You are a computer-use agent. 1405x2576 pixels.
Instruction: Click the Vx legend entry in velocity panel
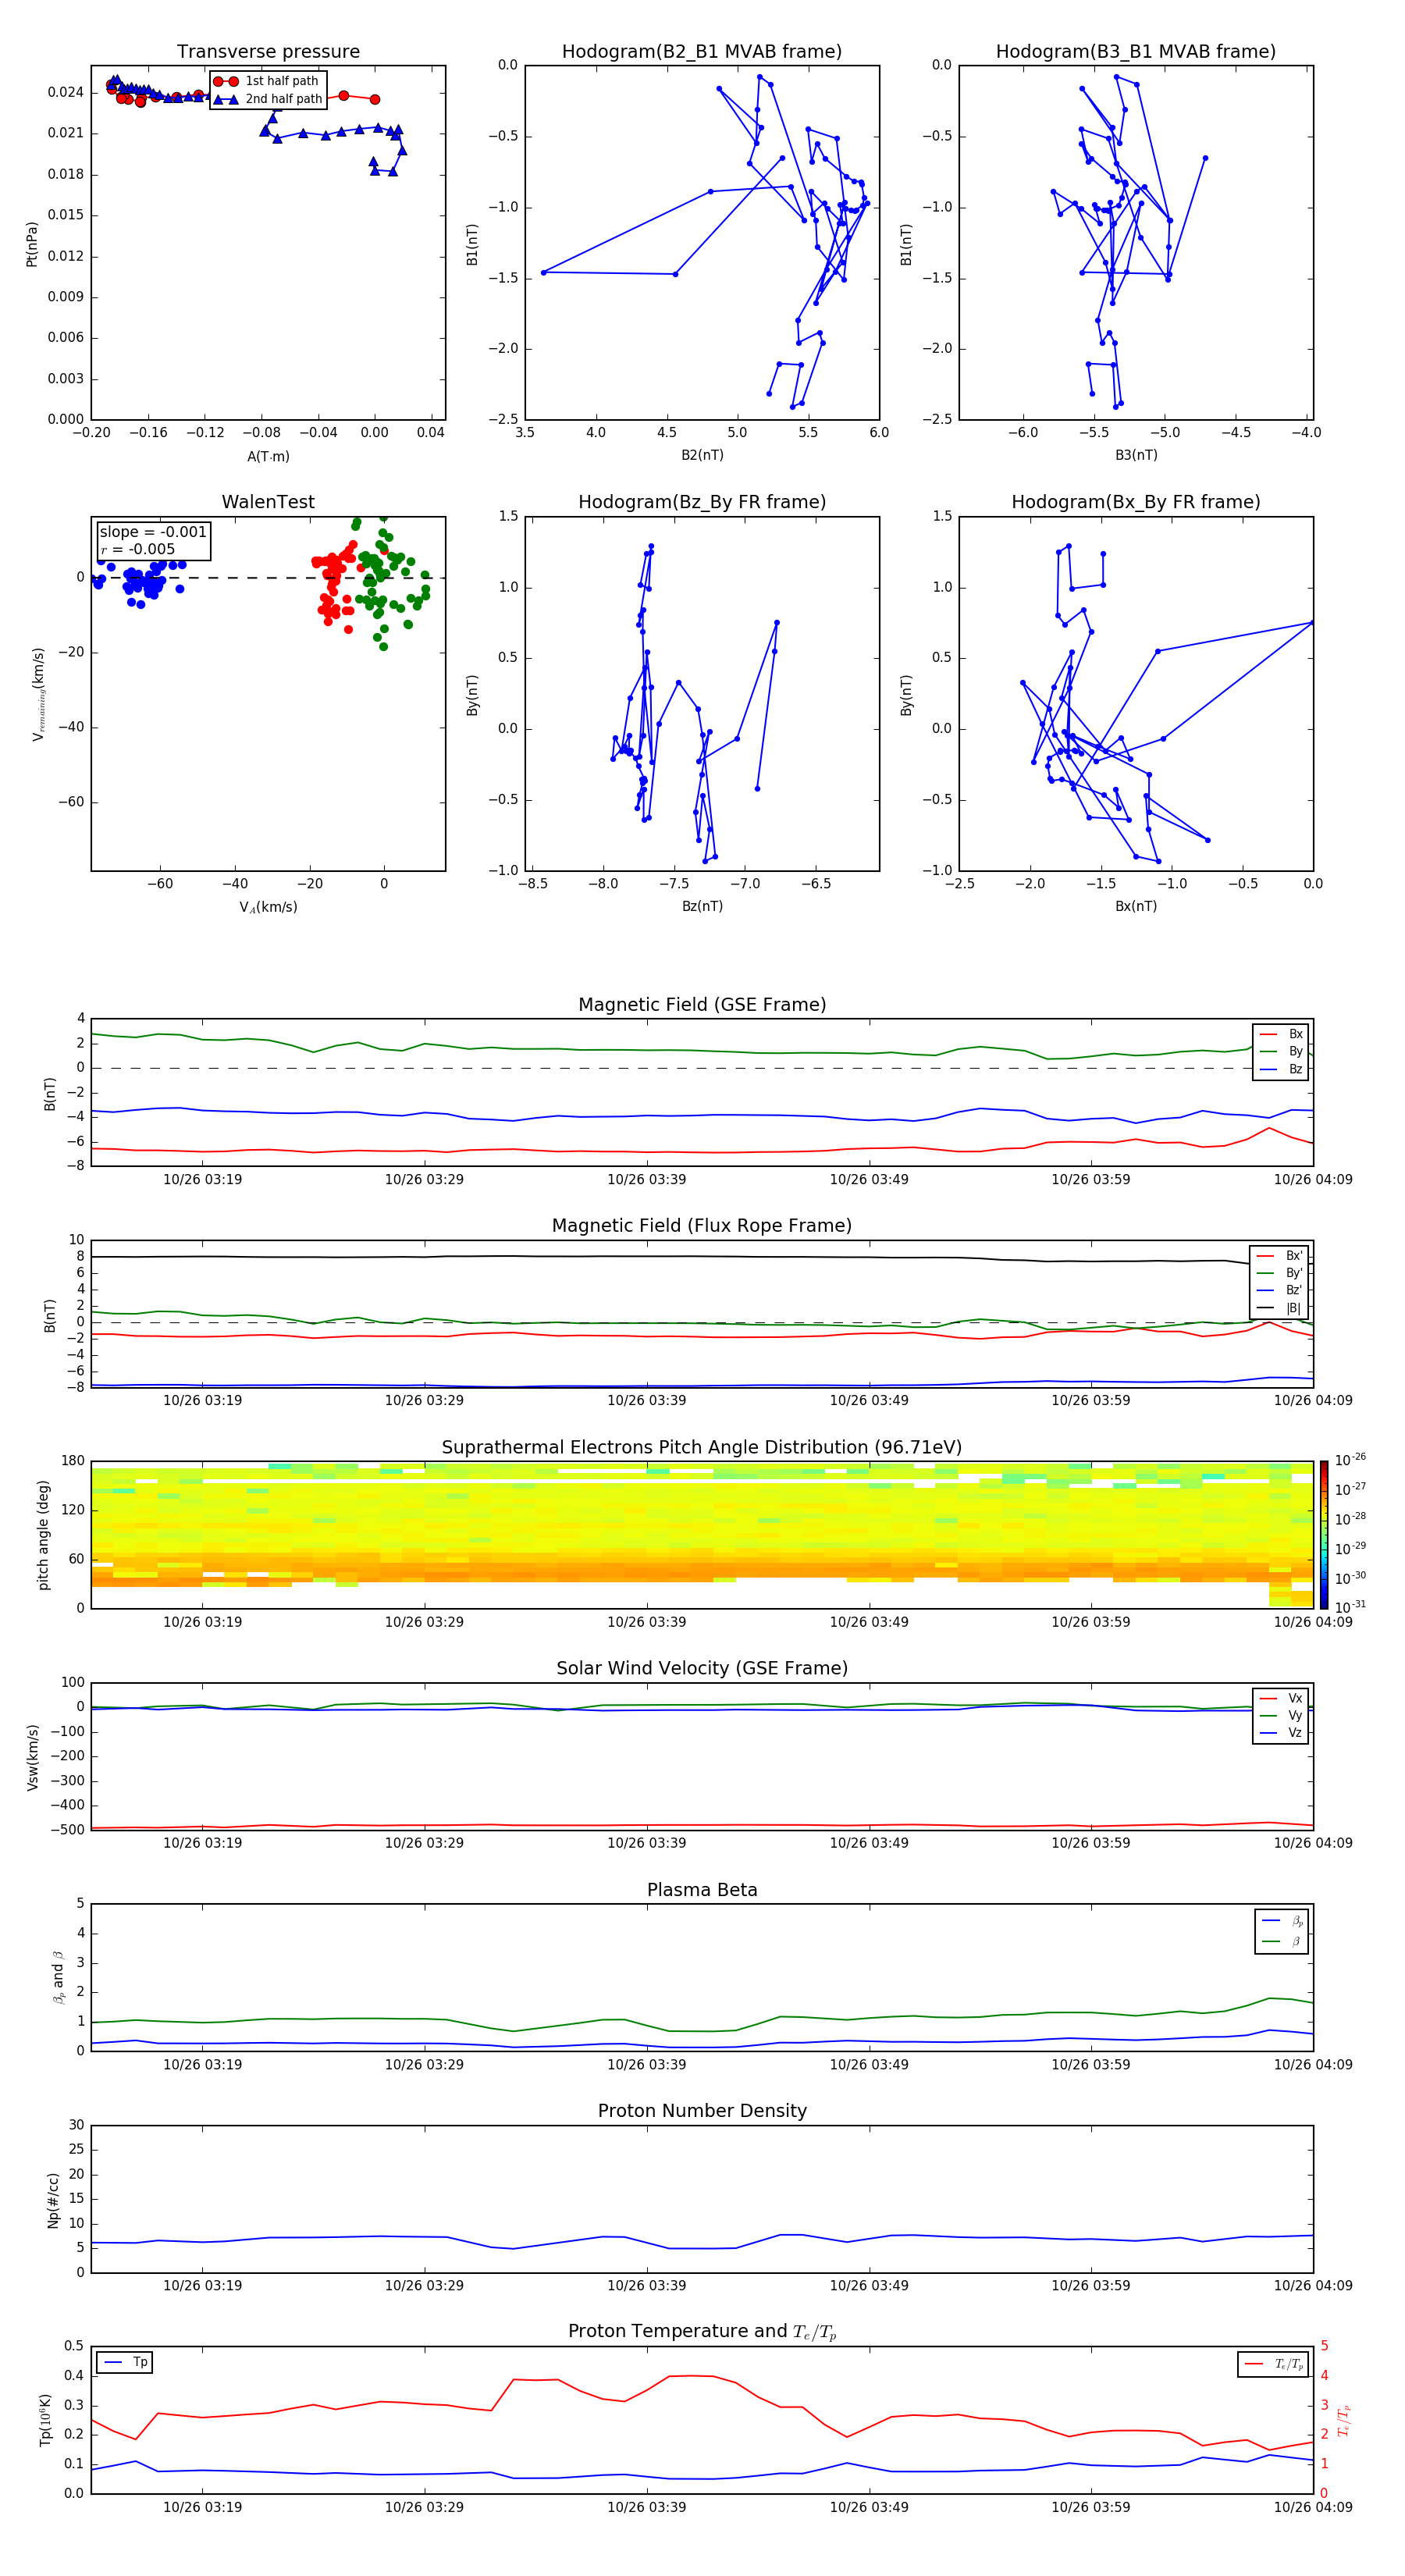(1282, 1698)
